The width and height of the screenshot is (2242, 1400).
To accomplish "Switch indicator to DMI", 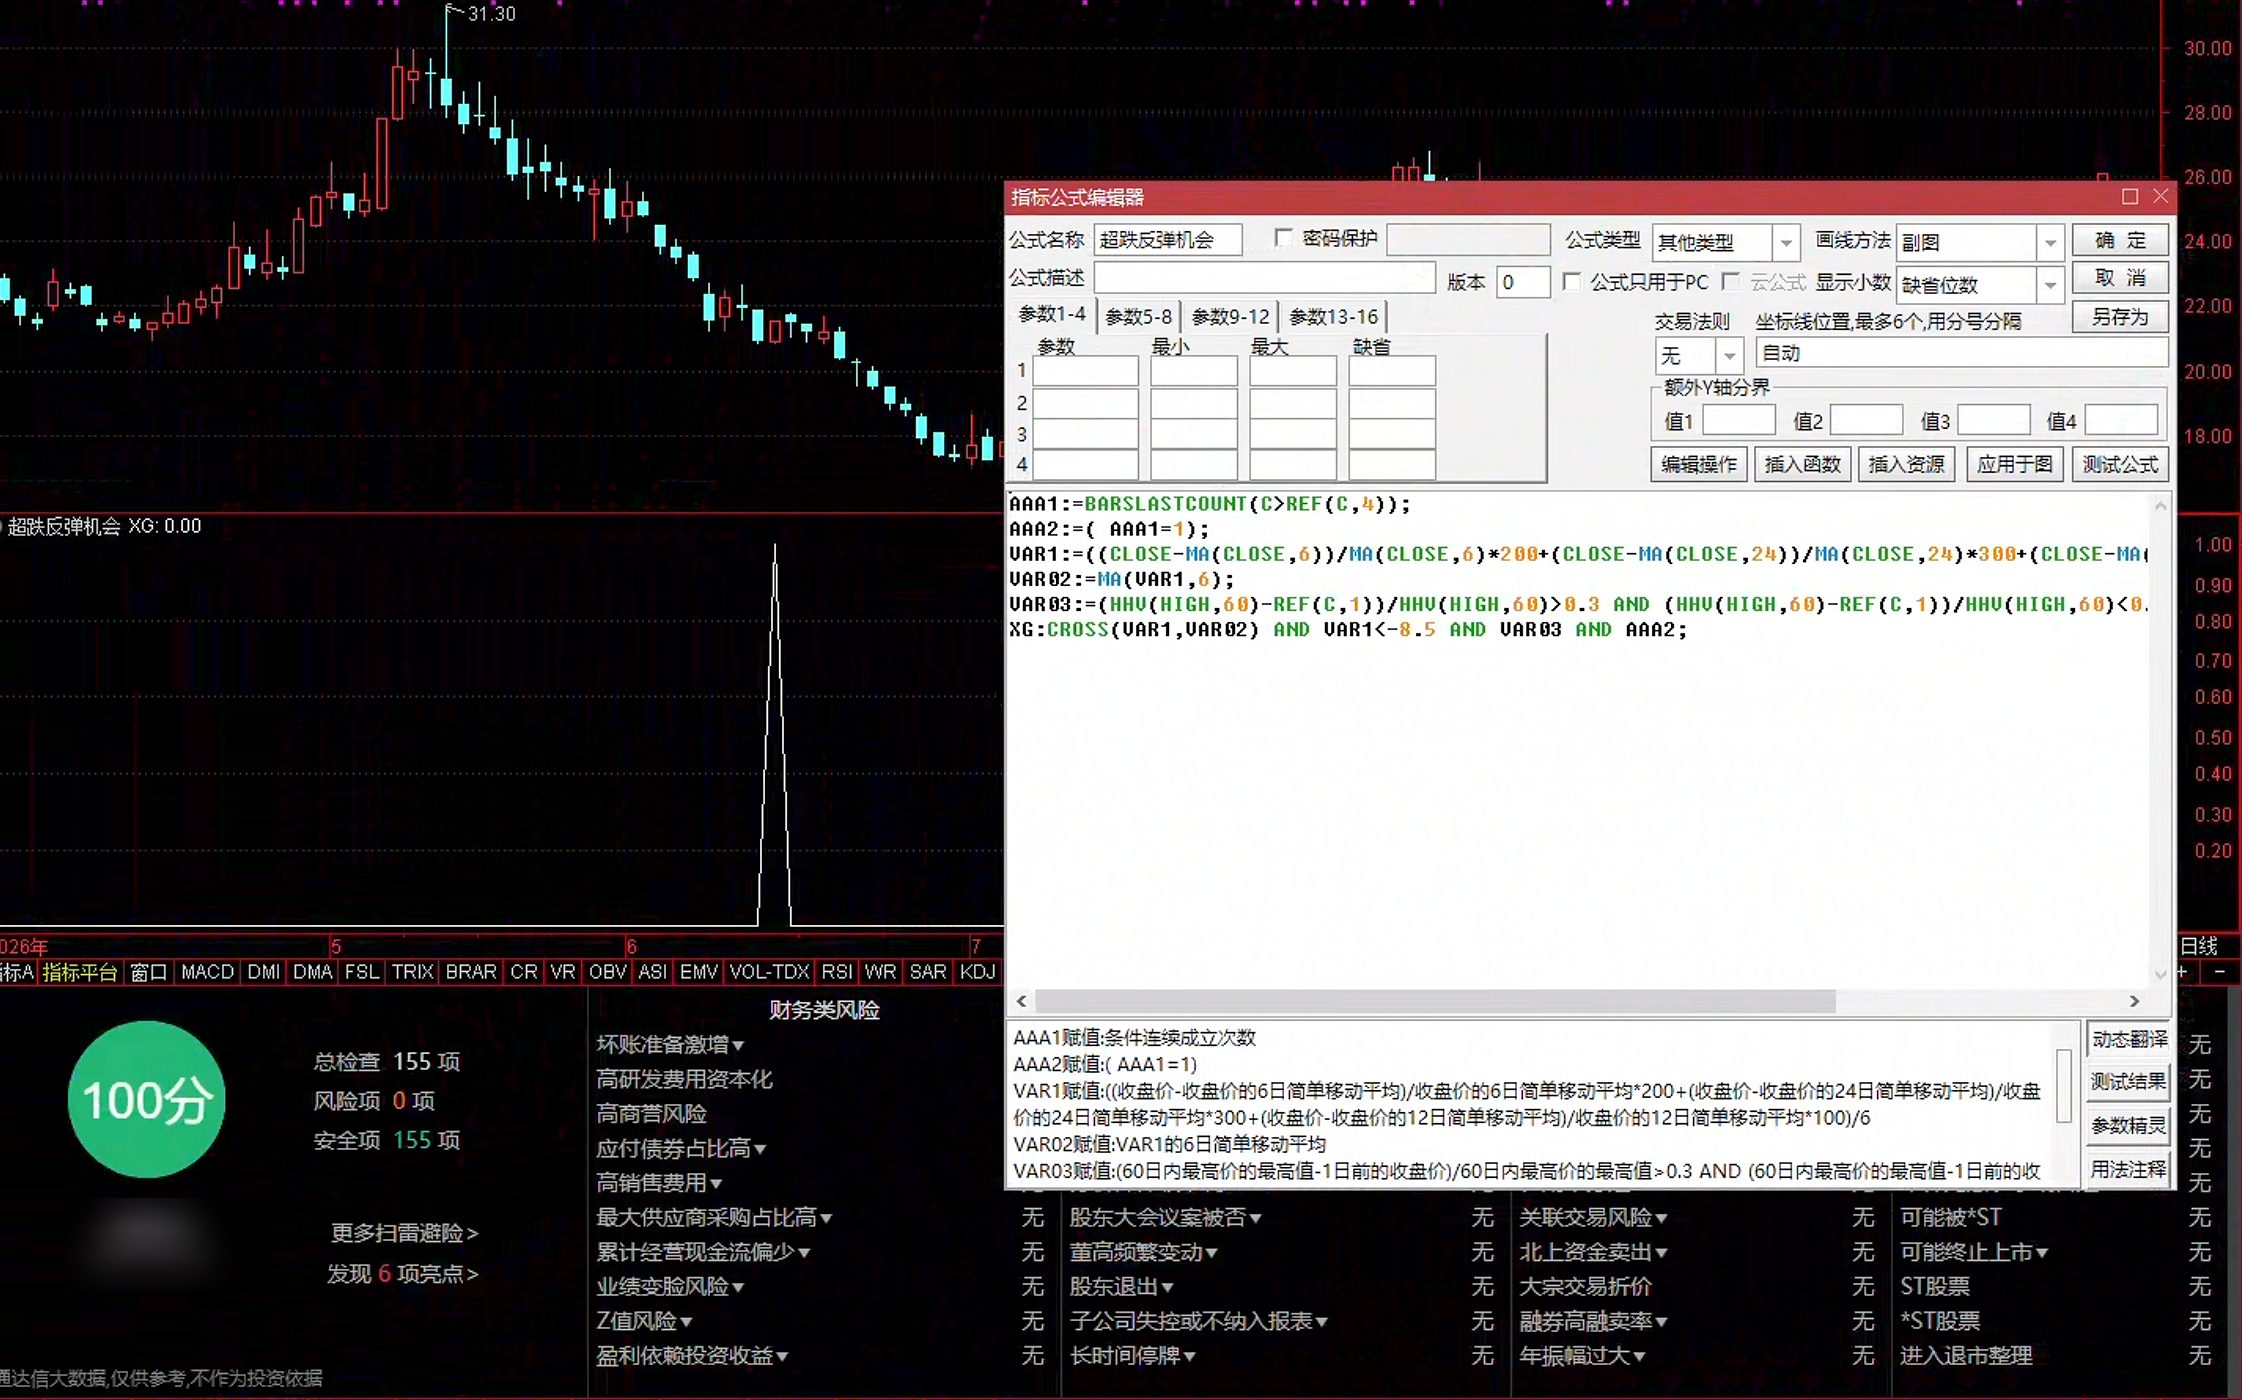I will pos(263,972).
